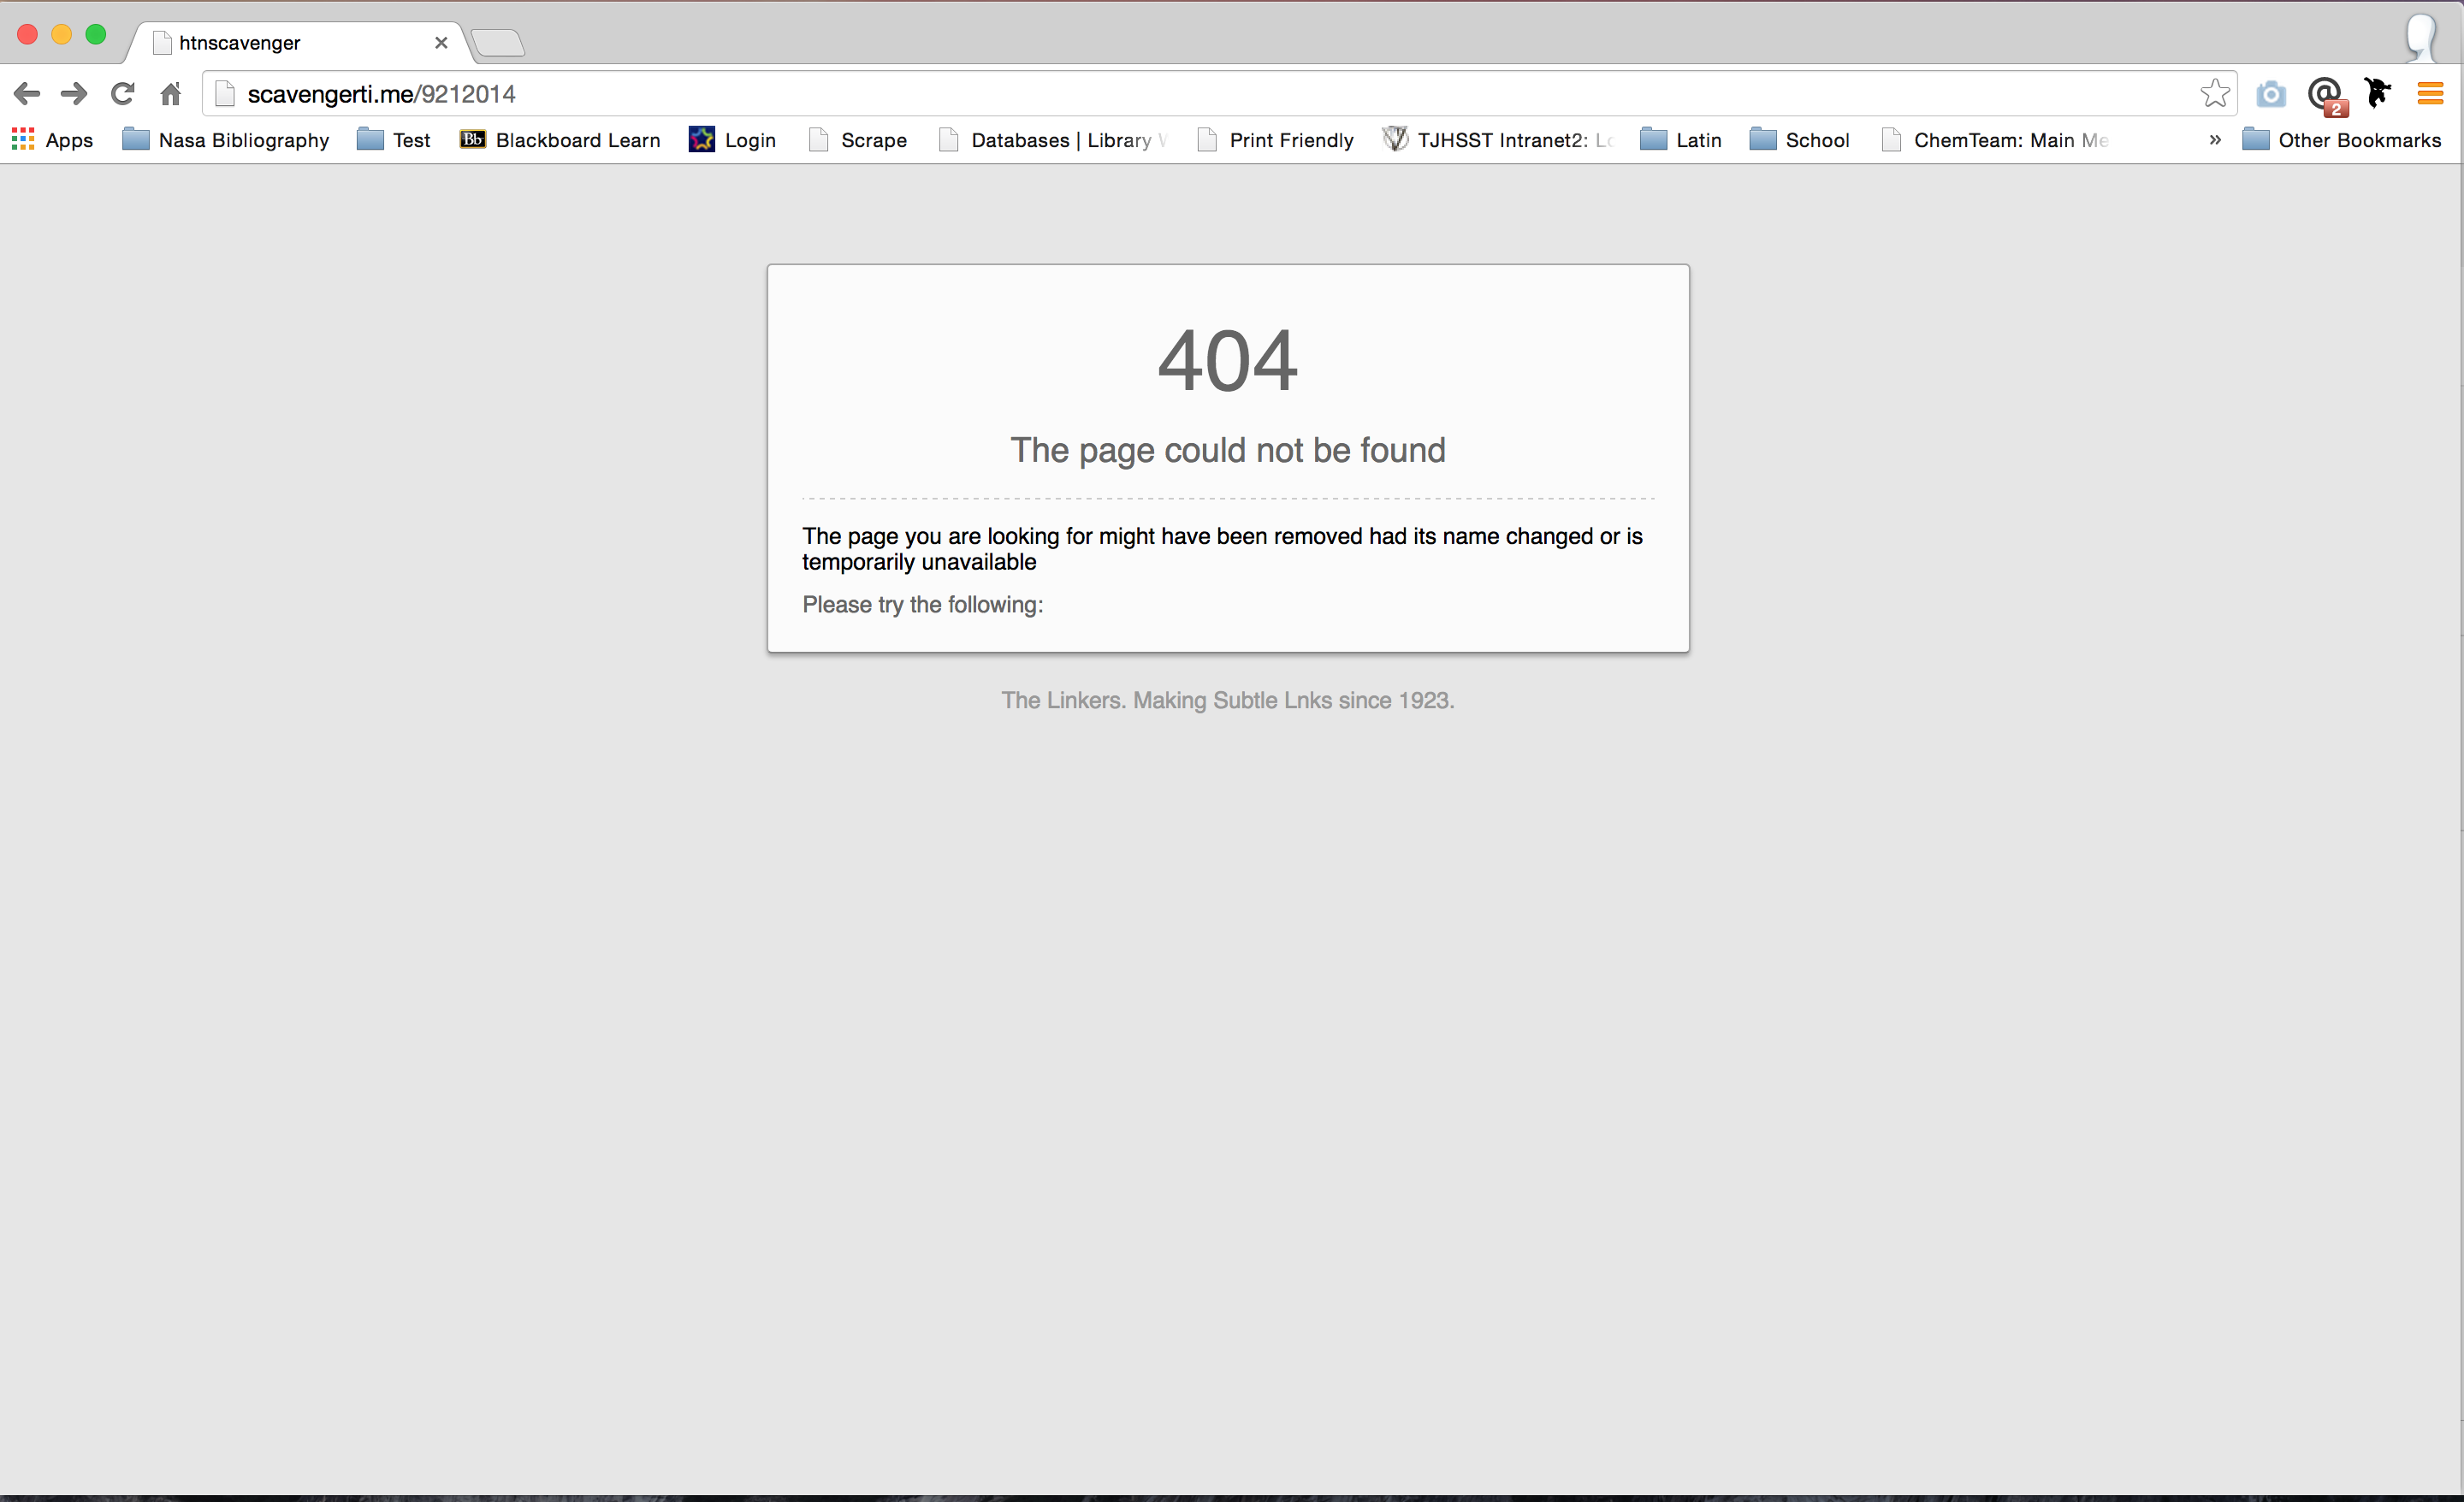
Task: Open the Print Friendly bookmark
Action: tap(1276, 140)
